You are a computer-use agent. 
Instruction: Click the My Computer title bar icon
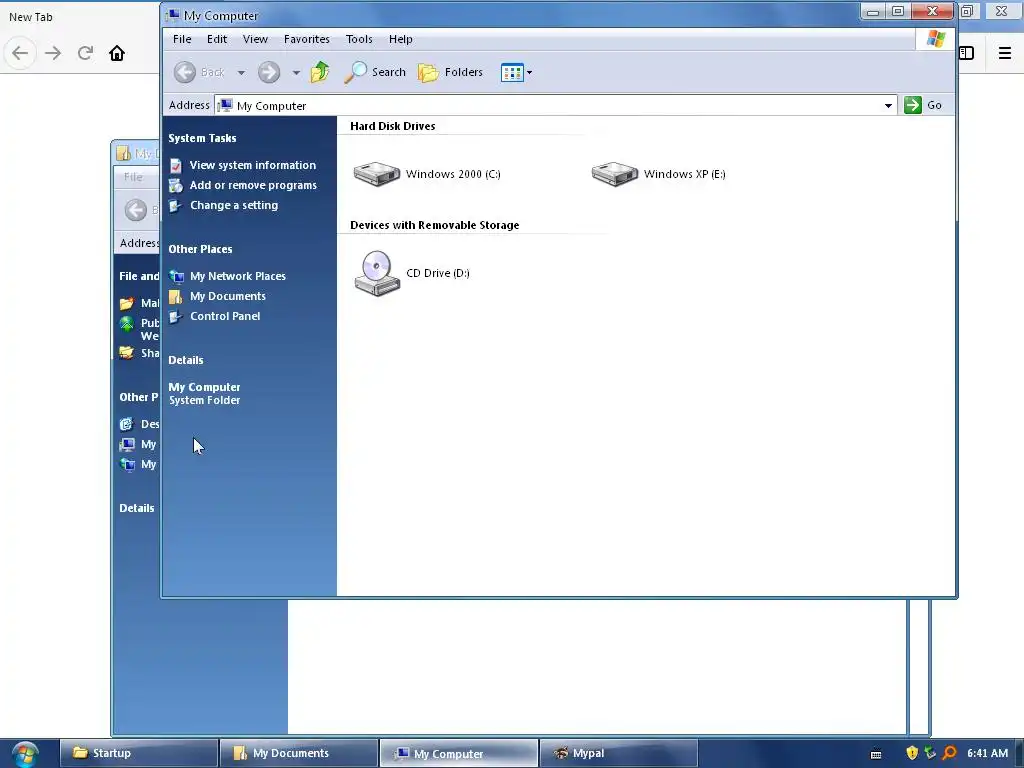(x=172, y=14)
